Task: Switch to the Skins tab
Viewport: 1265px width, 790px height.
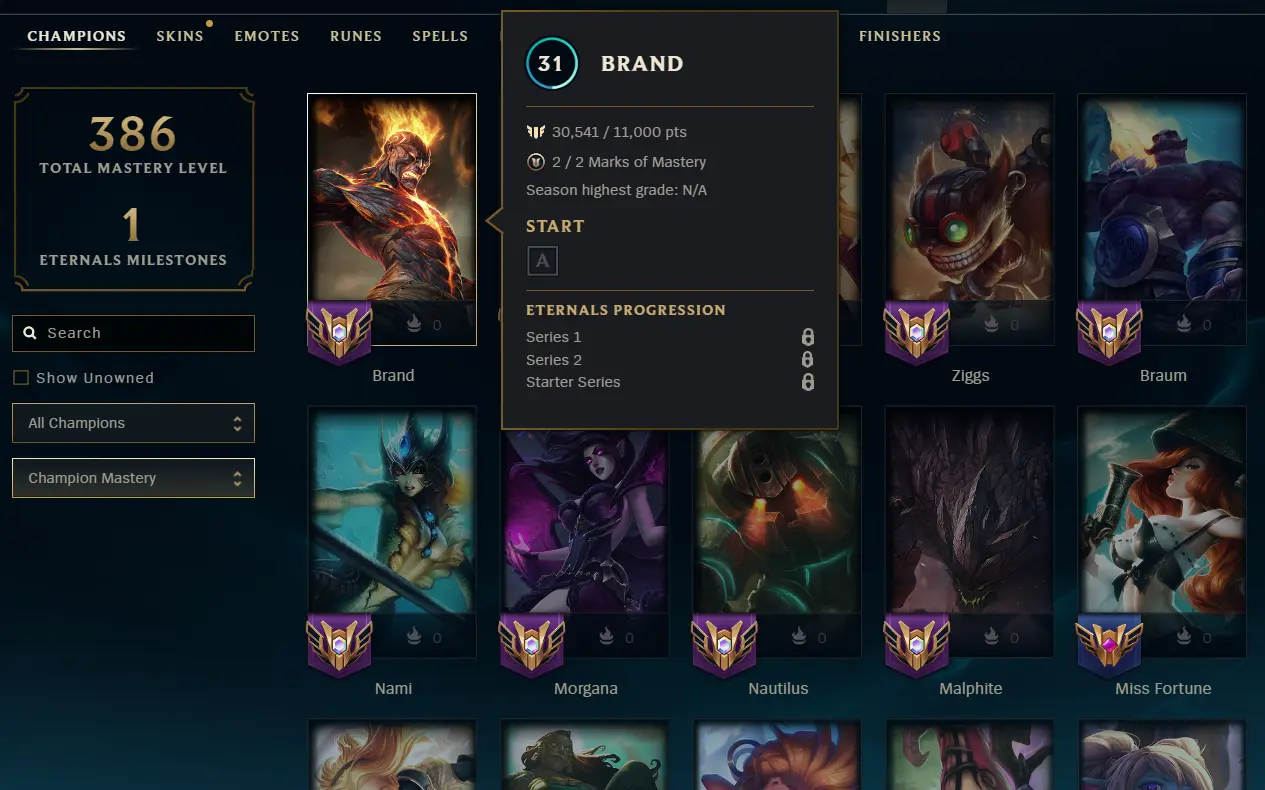Action: (x=180, y=36)
